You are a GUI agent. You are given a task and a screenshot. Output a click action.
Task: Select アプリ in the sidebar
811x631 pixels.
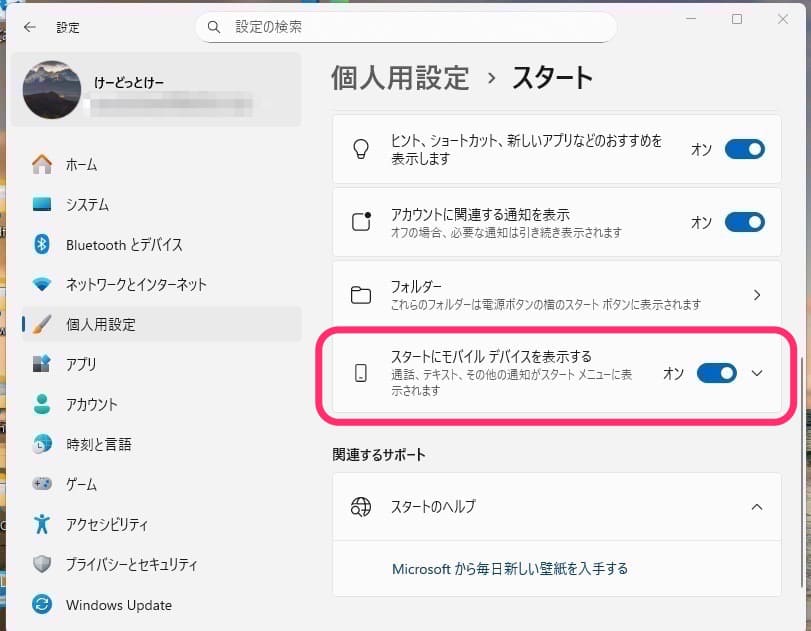click(x=81, y=364)
